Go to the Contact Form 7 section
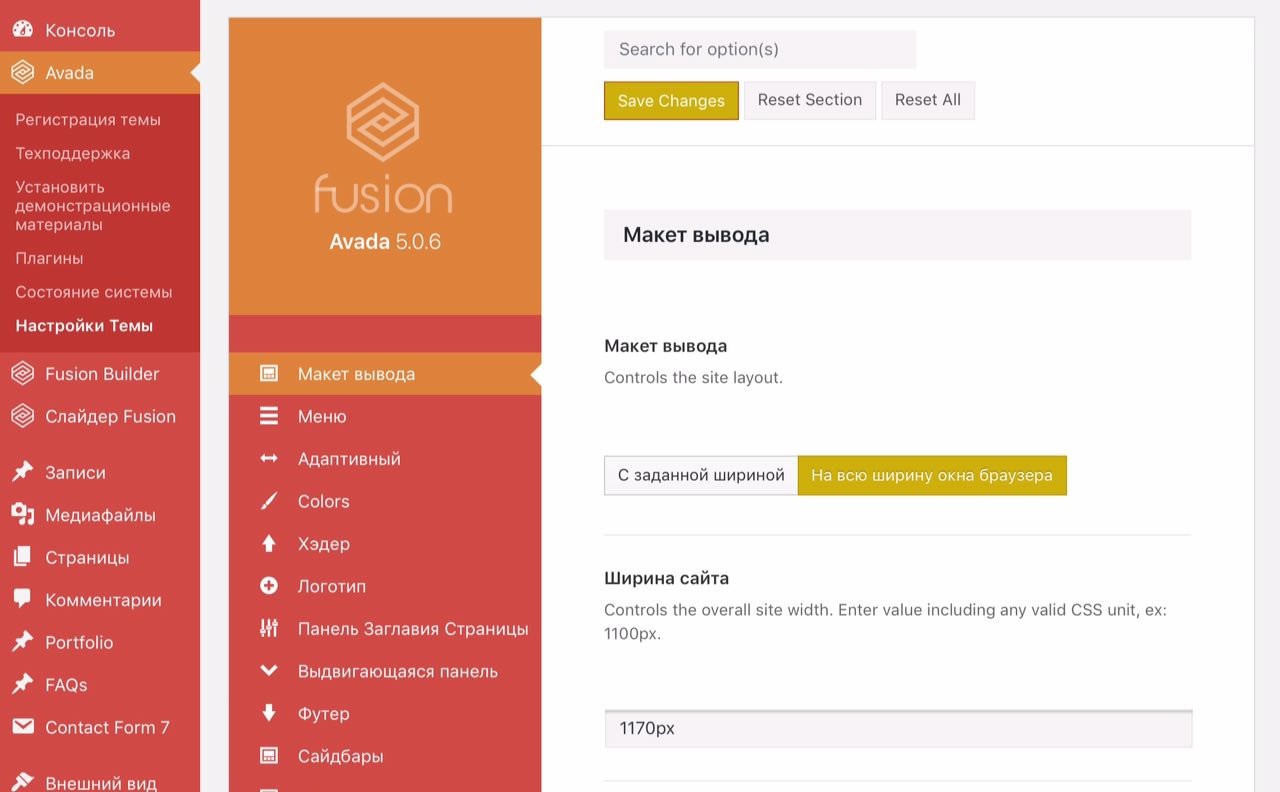Image resolution: width=1280 pixels, height=792 pixels. pos(100,727)
